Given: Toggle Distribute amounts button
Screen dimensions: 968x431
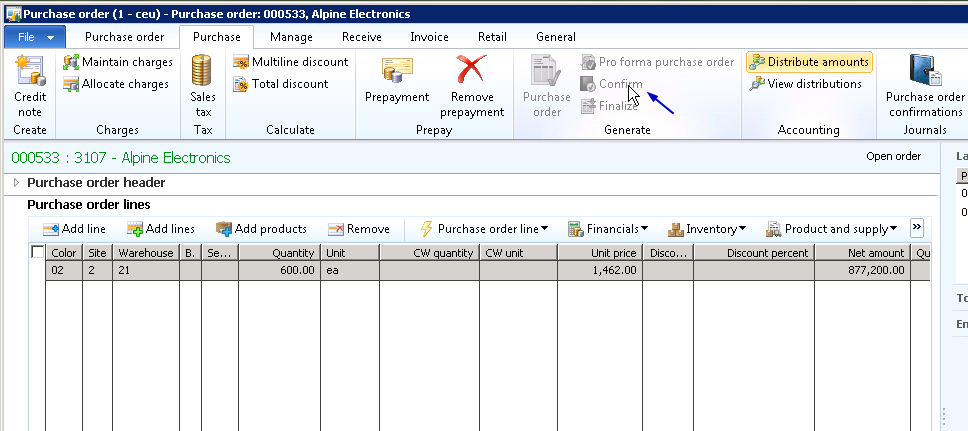Looking at the screenshot, I should [808, 62].
